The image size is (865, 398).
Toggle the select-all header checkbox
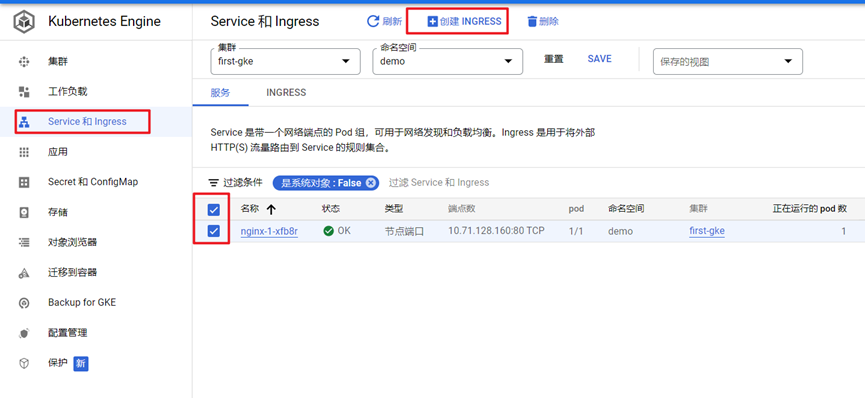pyautogui.click(x=213, y=210)
